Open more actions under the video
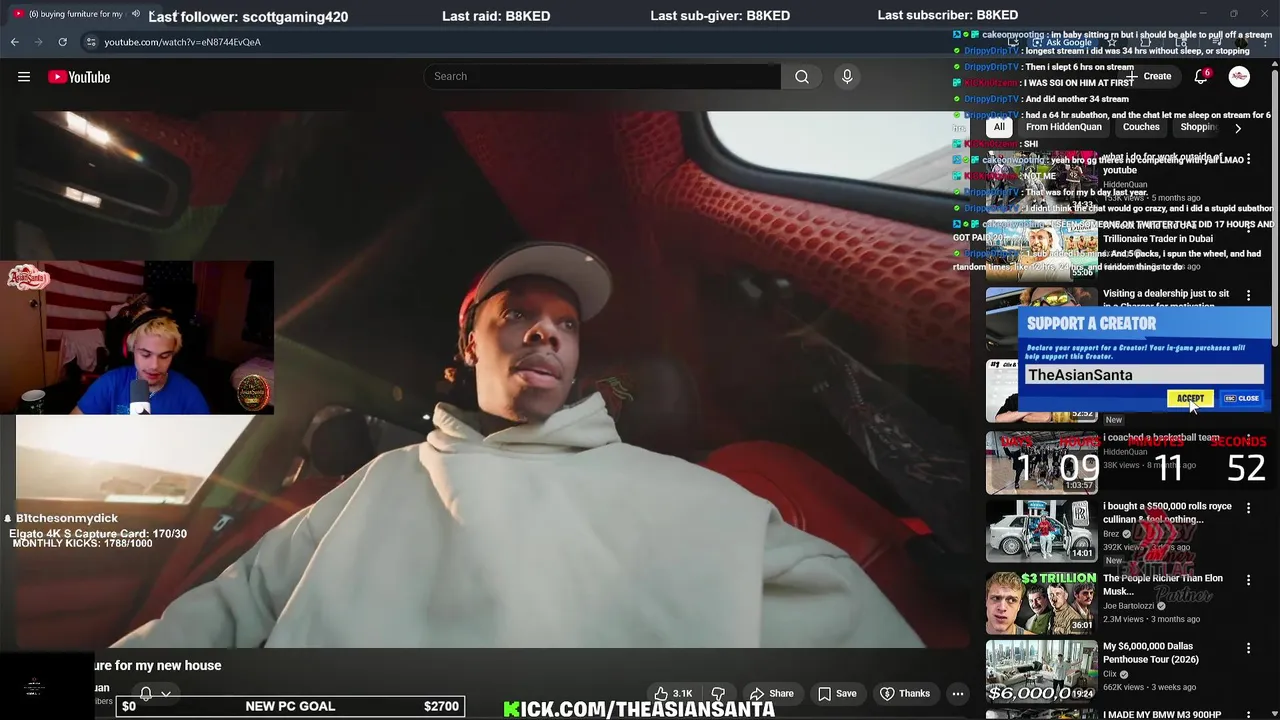The image size is (1280, 720). tap(957, 693)
